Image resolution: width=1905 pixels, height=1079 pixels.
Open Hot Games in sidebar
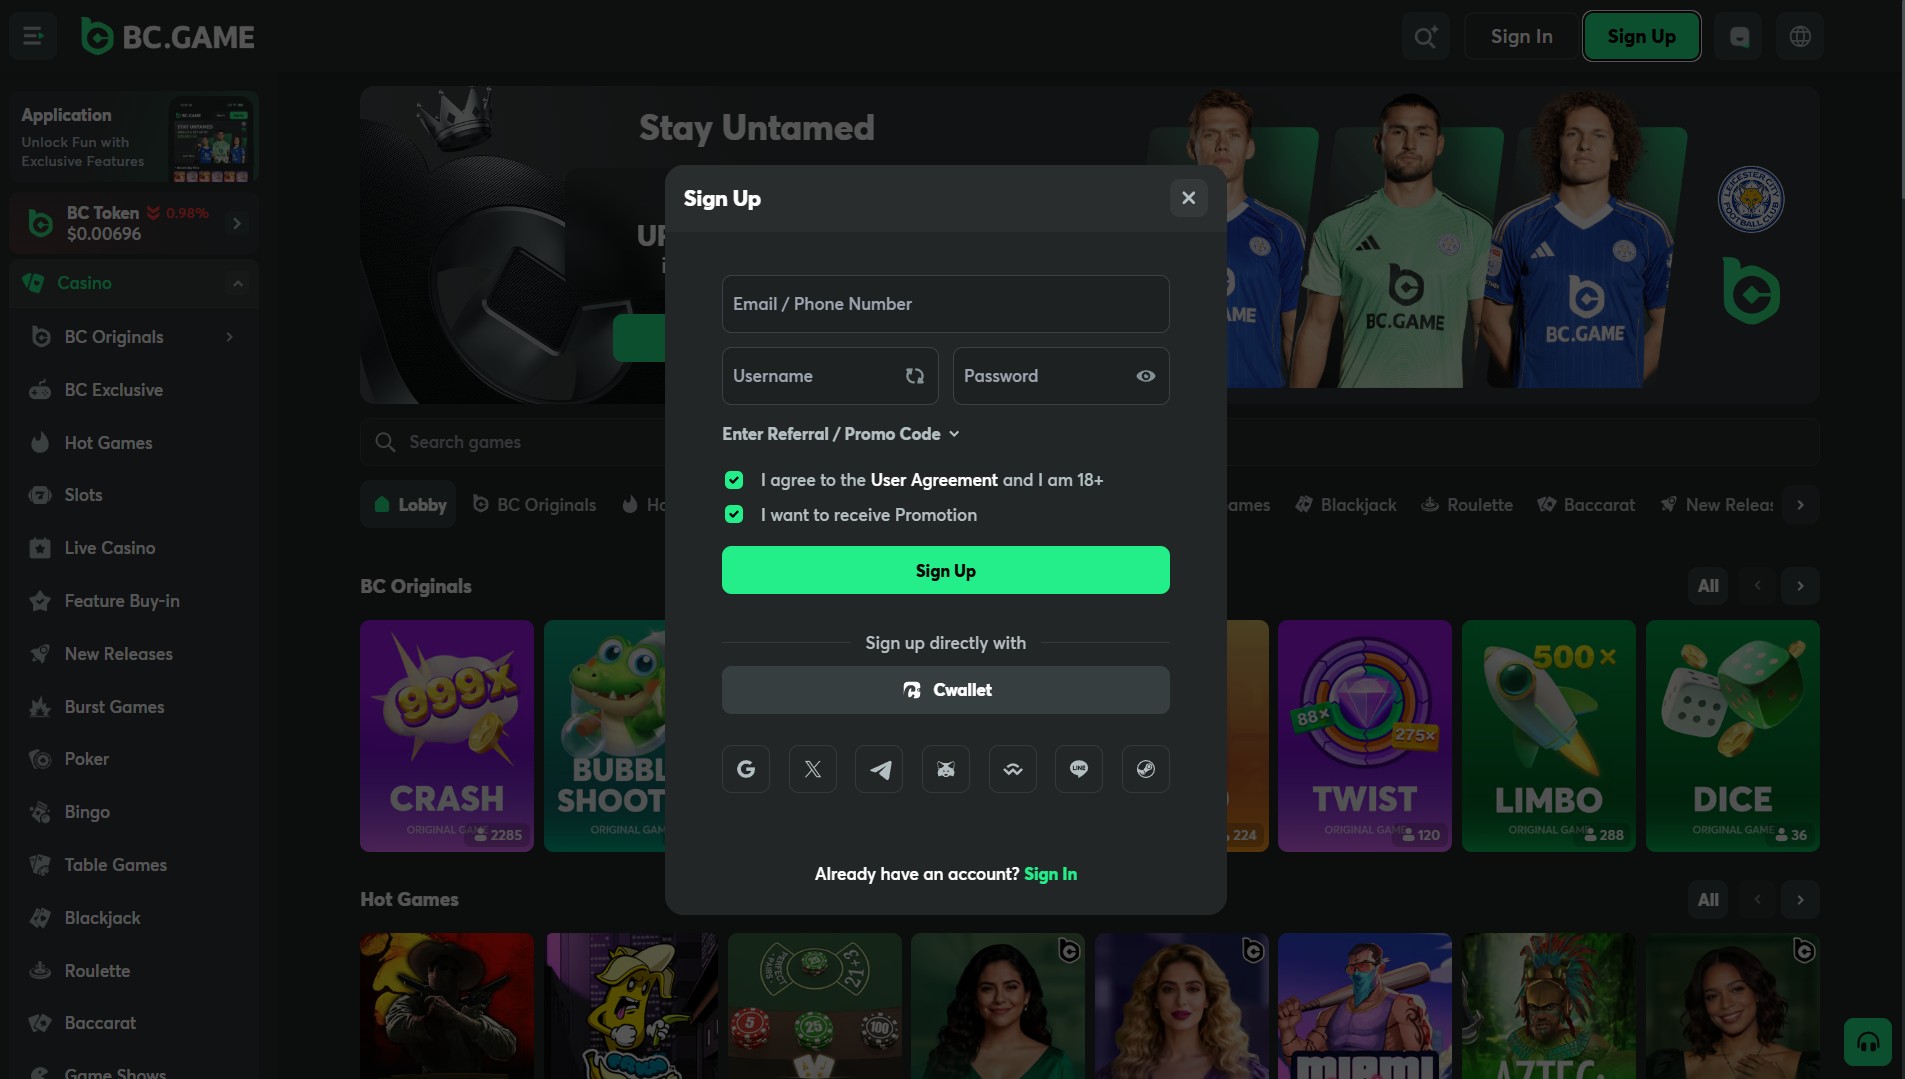click(x=108, y=443)
